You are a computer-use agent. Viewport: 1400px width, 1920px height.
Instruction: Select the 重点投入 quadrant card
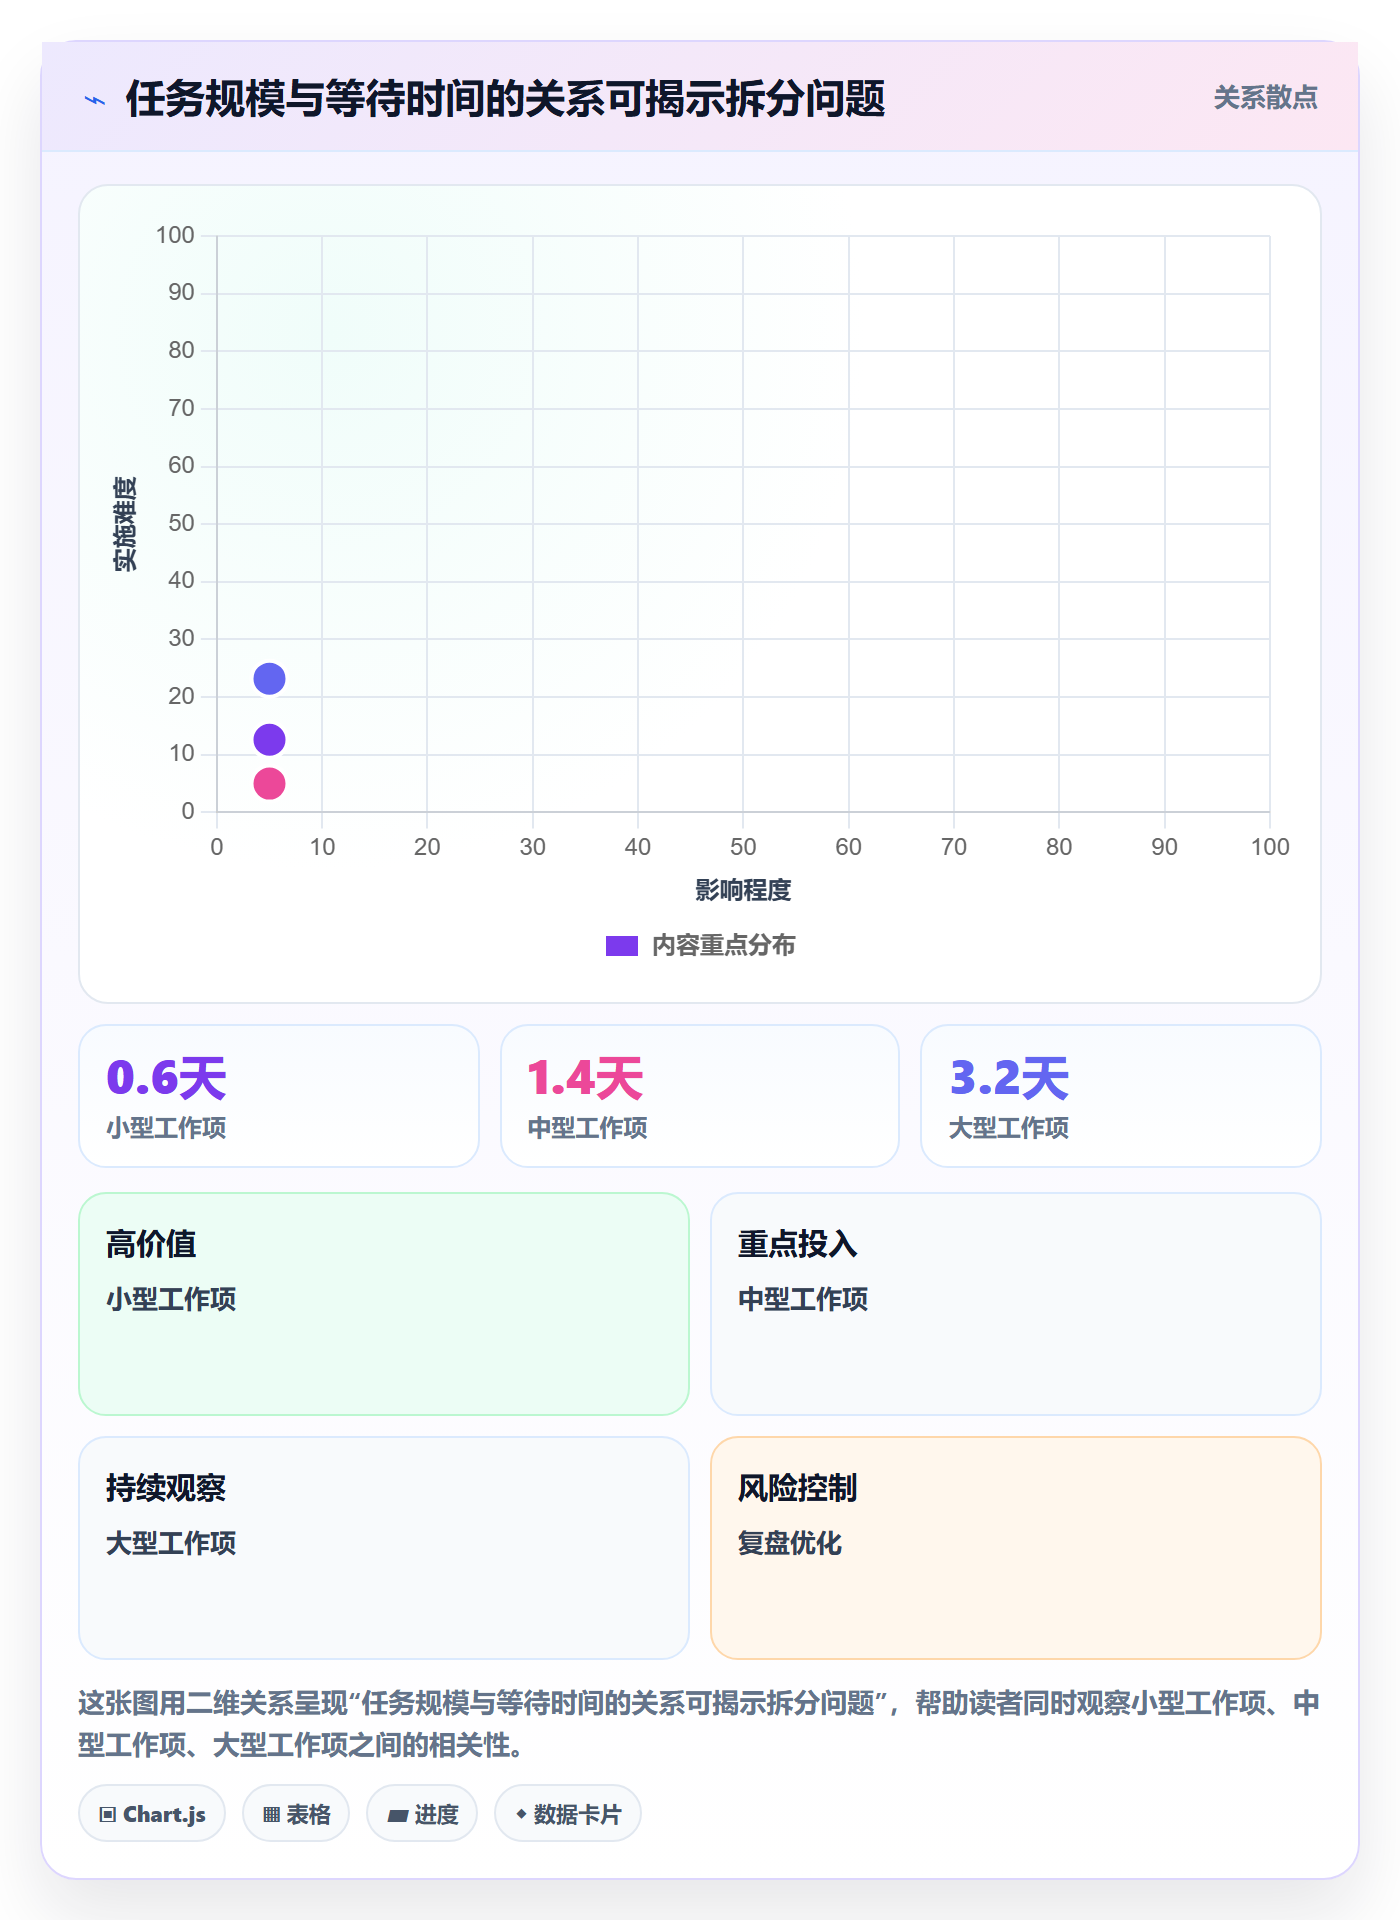1016,1304
